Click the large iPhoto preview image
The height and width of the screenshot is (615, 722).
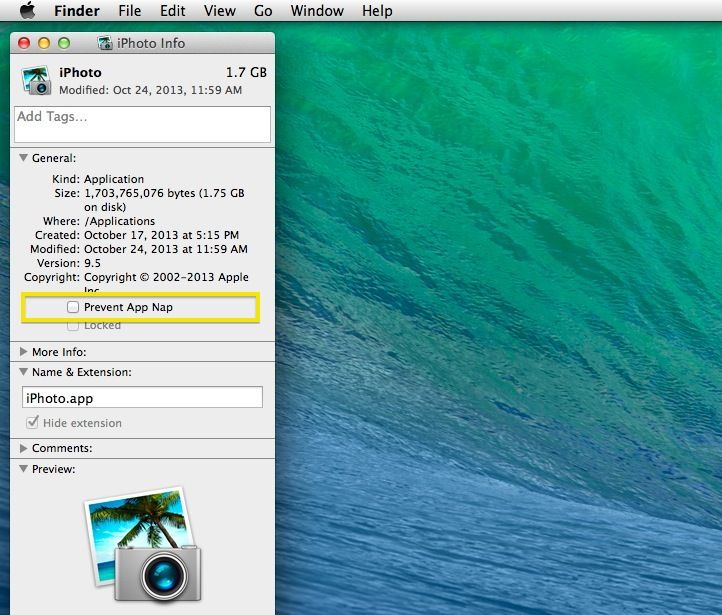143,544
